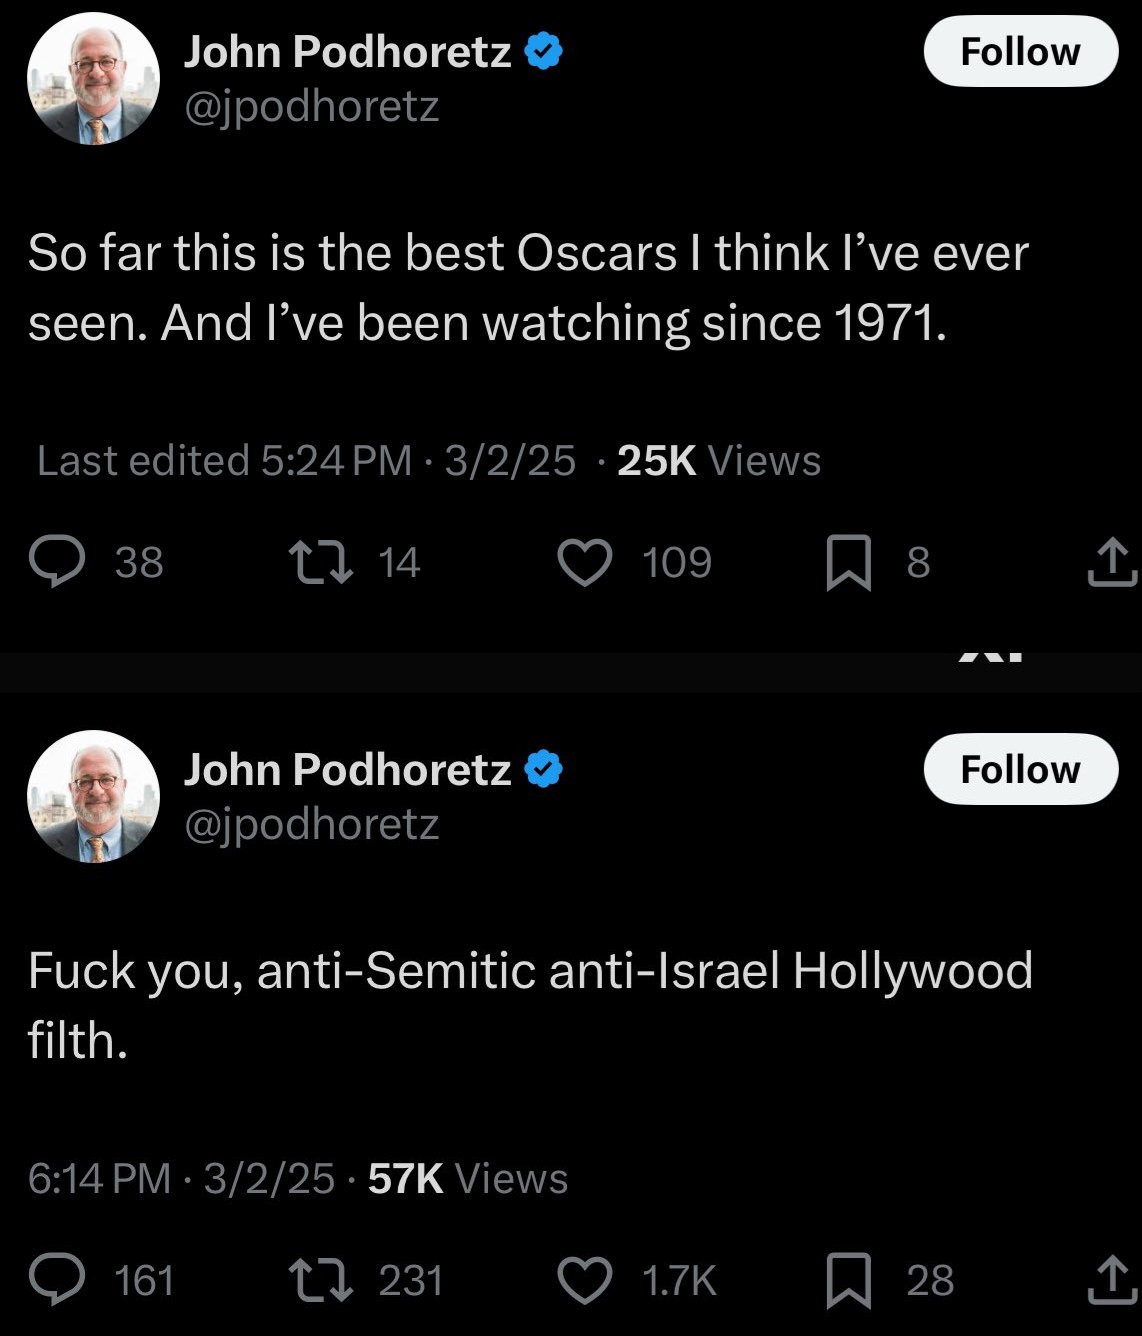
Task: Tap the verified badge on first tweet
Action: 544,52
